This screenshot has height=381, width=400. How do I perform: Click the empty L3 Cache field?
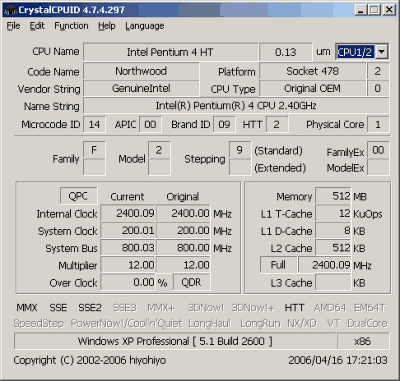point(333,283)
